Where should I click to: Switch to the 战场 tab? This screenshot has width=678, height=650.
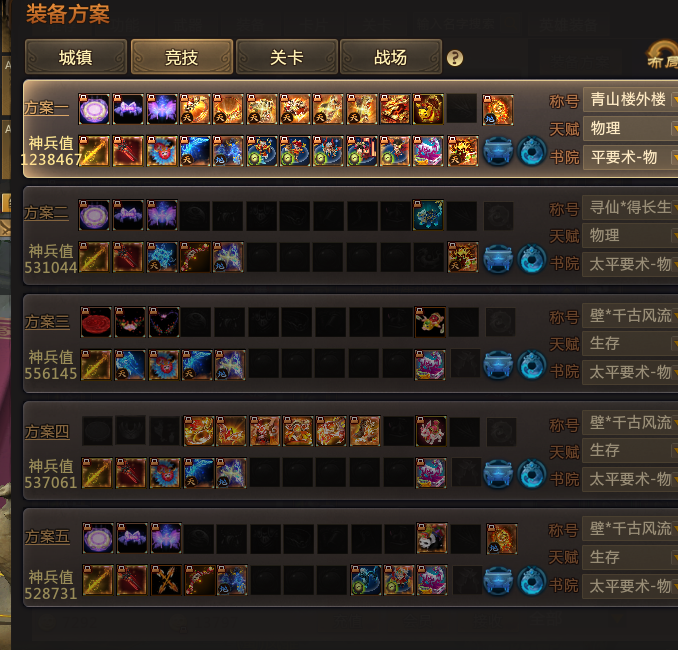click(391, 57)
